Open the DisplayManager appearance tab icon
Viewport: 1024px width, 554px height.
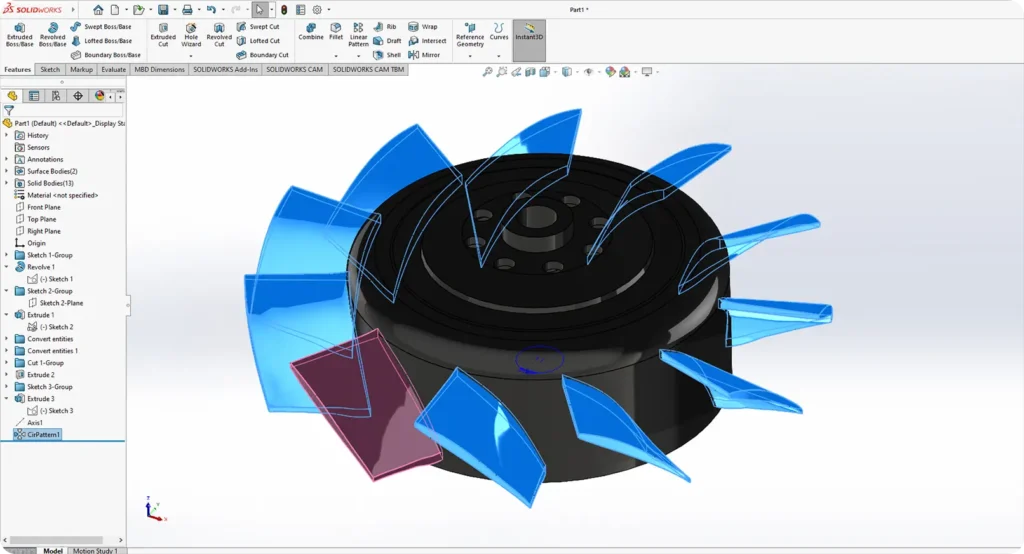pos(99,96)
